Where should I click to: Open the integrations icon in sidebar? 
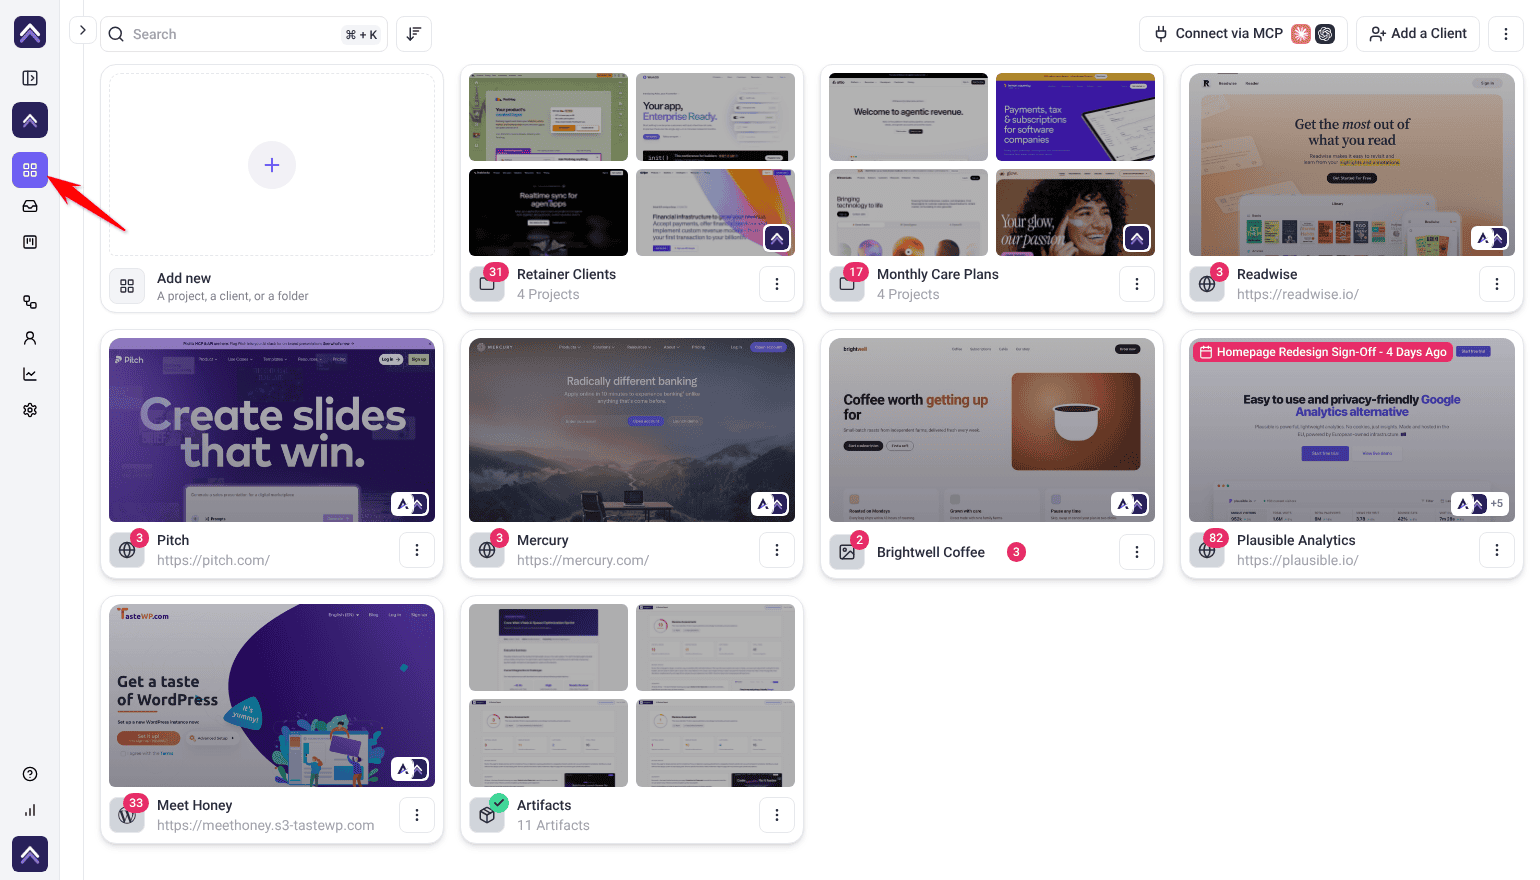(x=30, y=302)
